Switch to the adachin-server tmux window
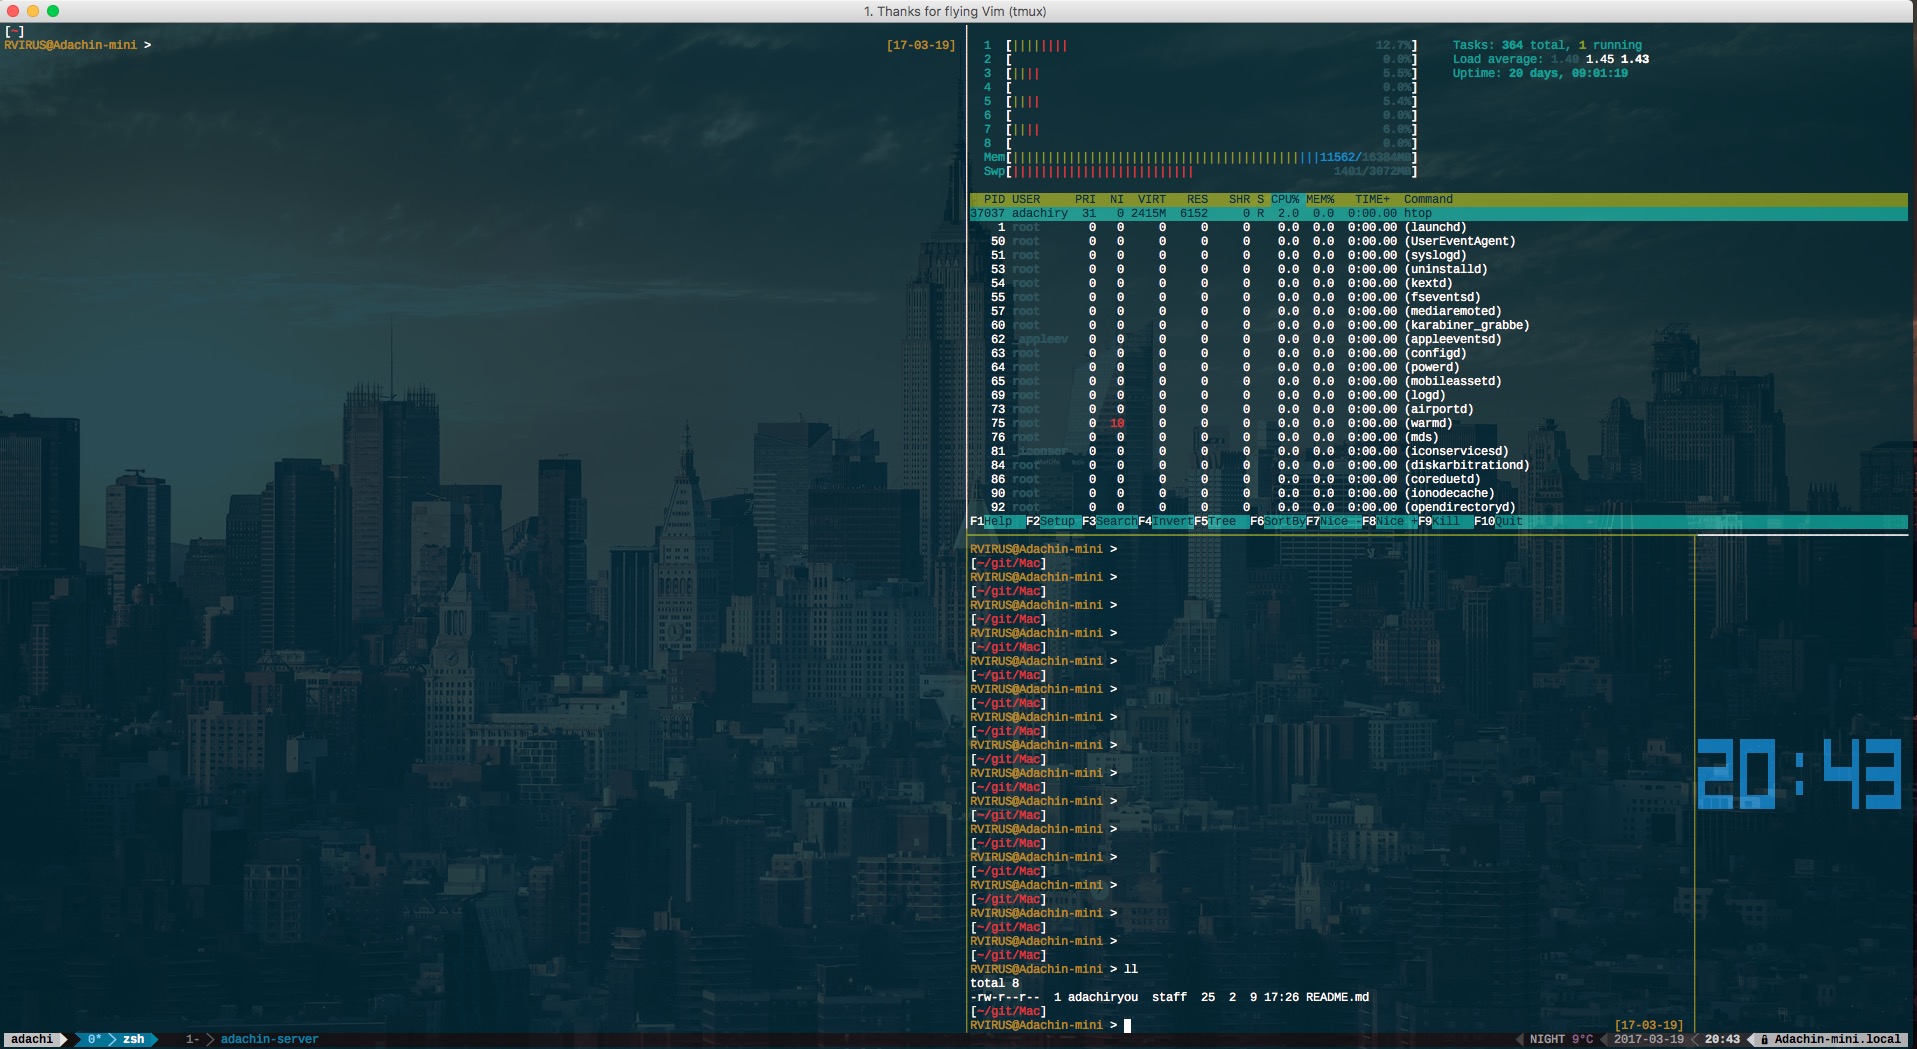The width and height of the screenshot is (1917, 1049). (x=269, y=1040)
